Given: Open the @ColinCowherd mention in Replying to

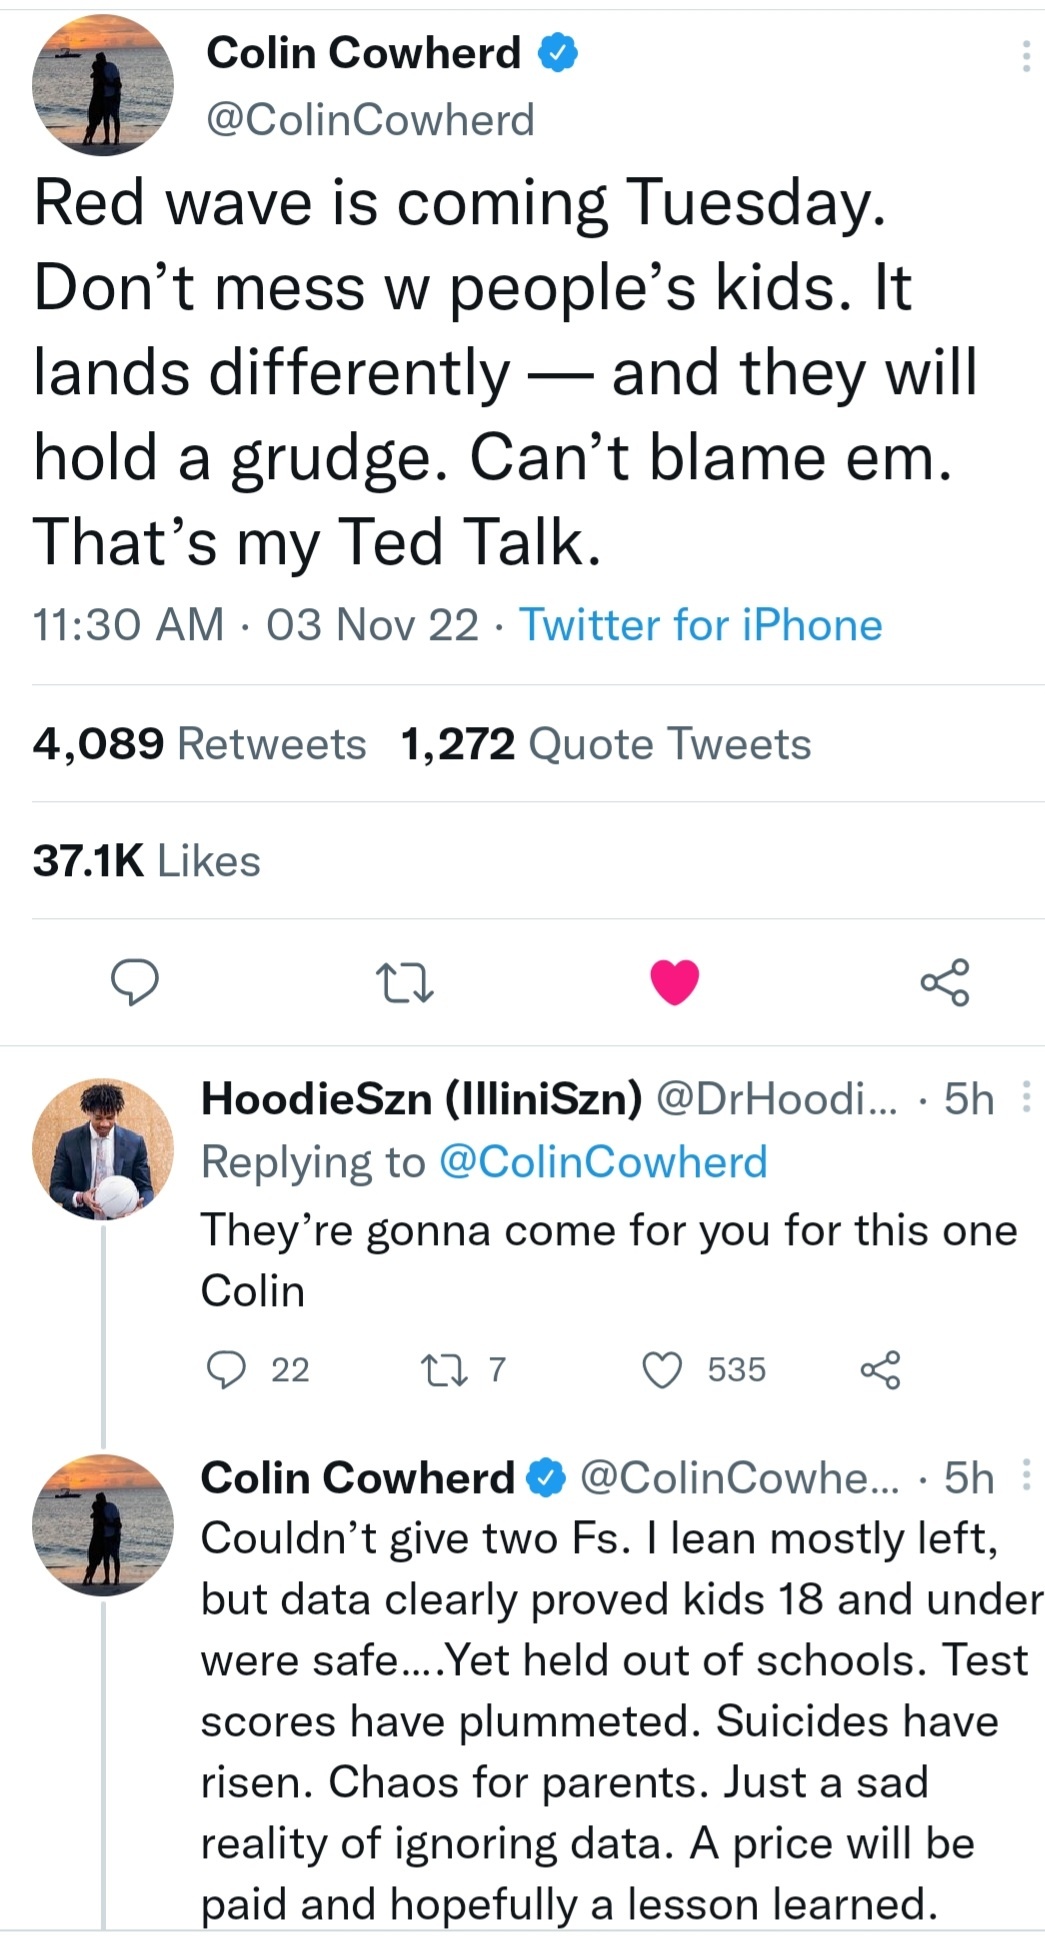Looking at the screenshot, I should tap(603, 1162).
